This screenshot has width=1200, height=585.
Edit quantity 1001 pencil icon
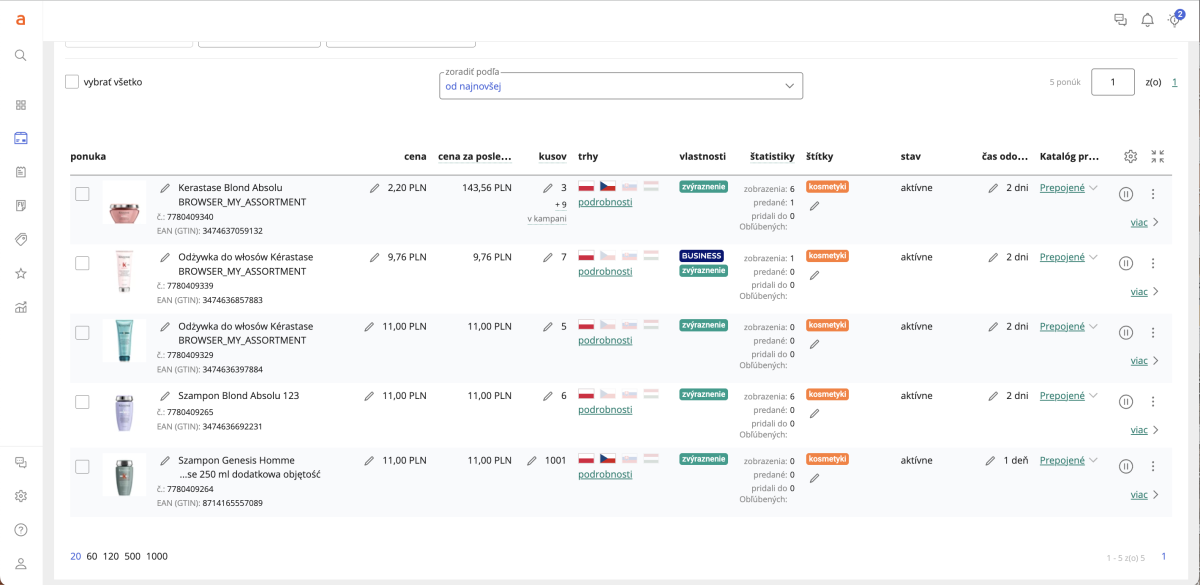pyautogui.click(x=533, y=461)
